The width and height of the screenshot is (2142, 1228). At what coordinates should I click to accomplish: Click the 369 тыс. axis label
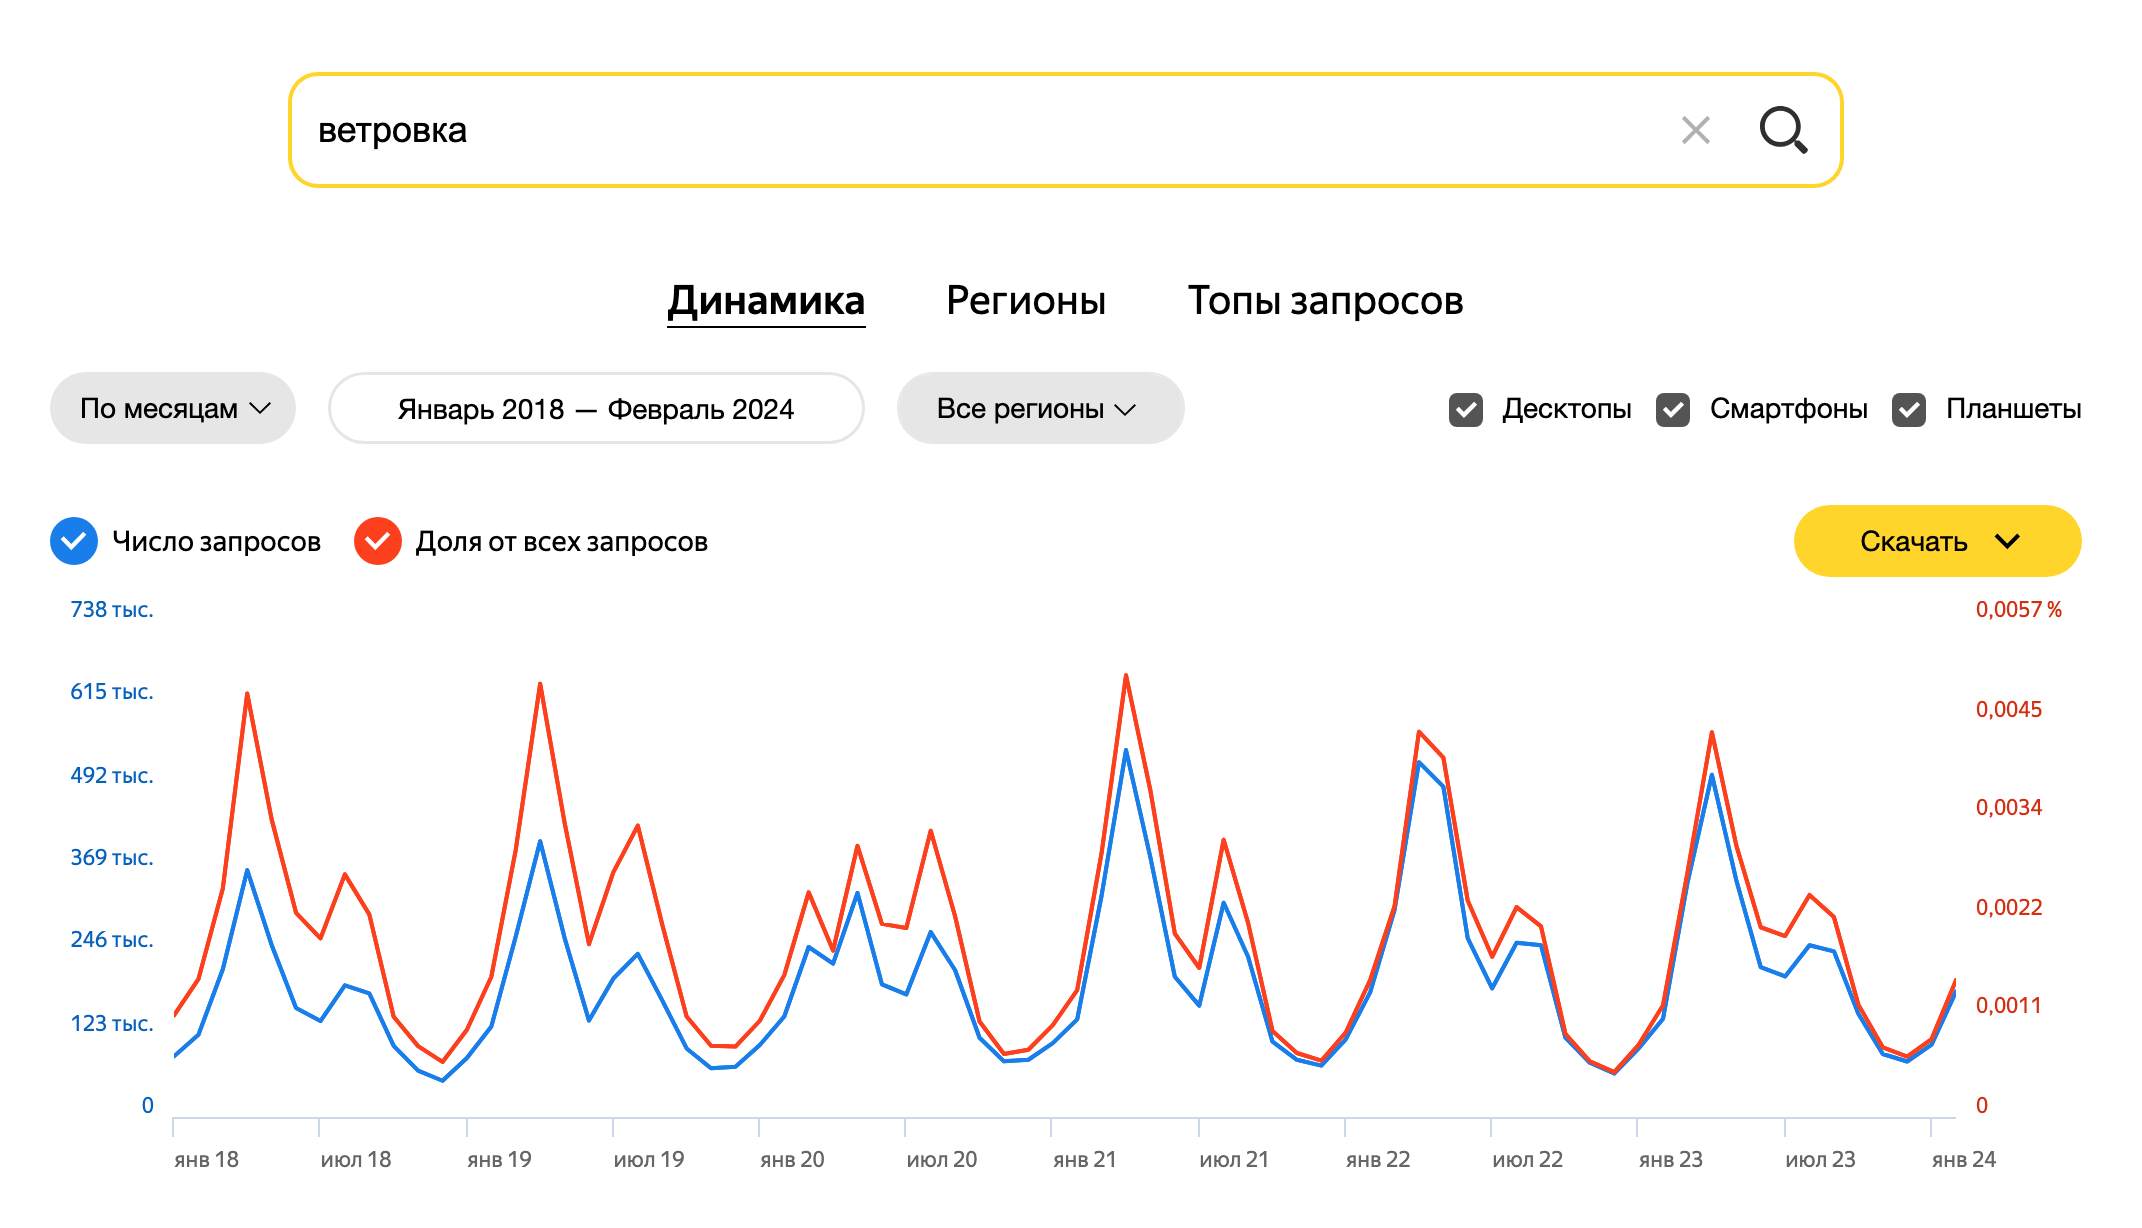tap(112, 857)
